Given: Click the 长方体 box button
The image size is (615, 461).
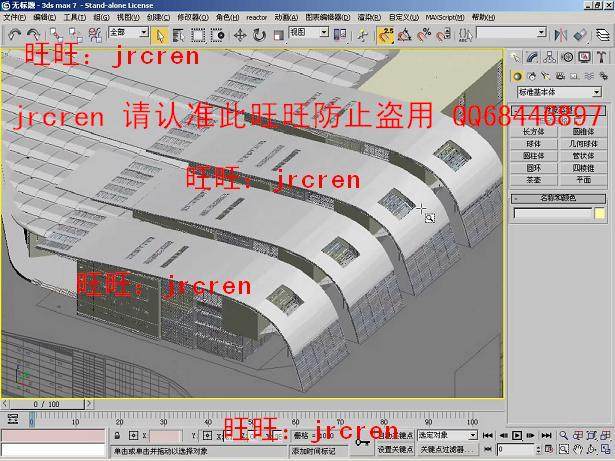Looking at the screenshot, I should click(533, 131).
